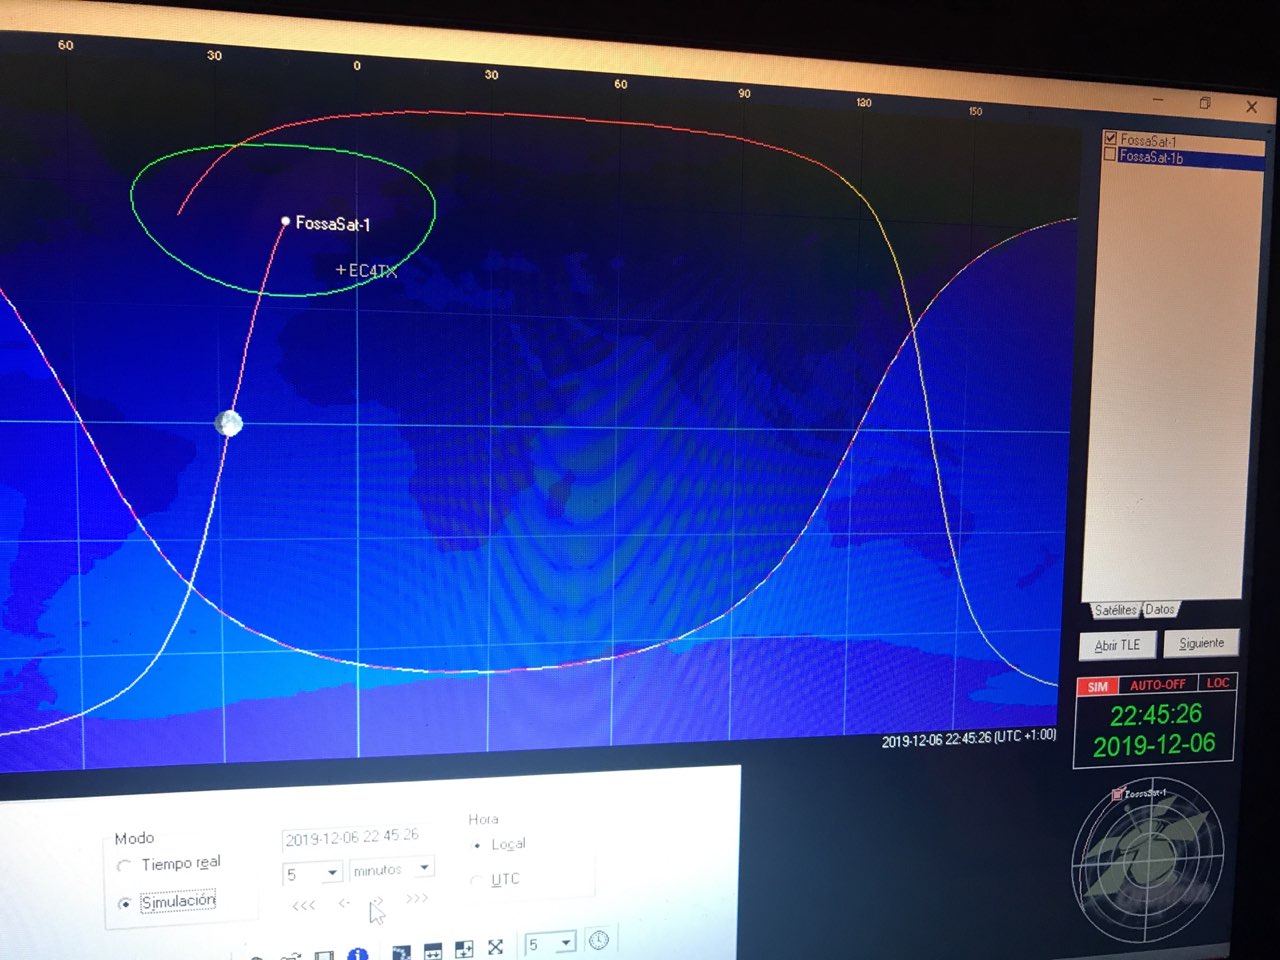Viewport: 1280px width, 960px height.
Task: Click the blue info icon in toolbar
Action: (357, 953)
